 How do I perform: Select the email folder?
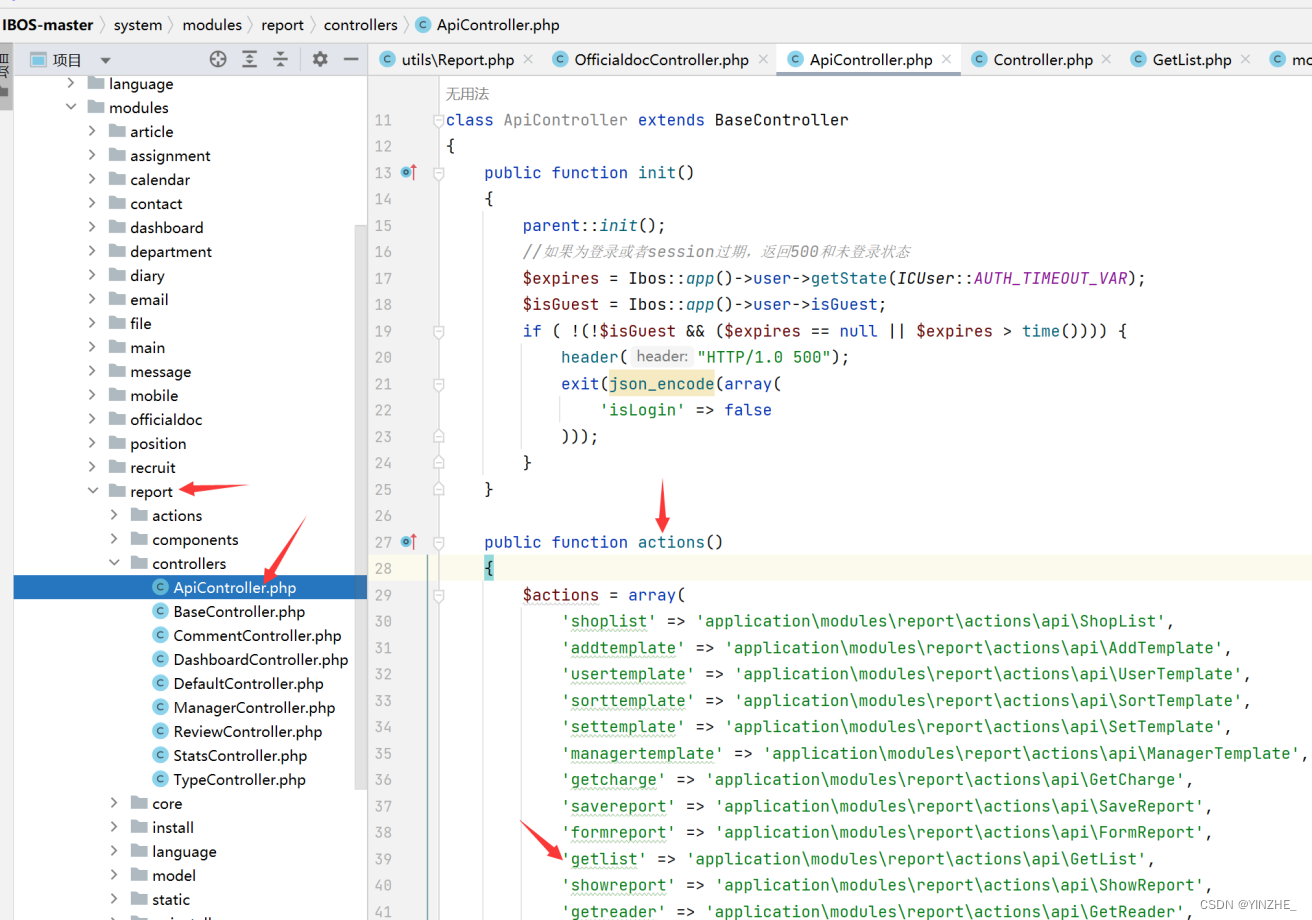pyautogui.click(x=149, y=300)
